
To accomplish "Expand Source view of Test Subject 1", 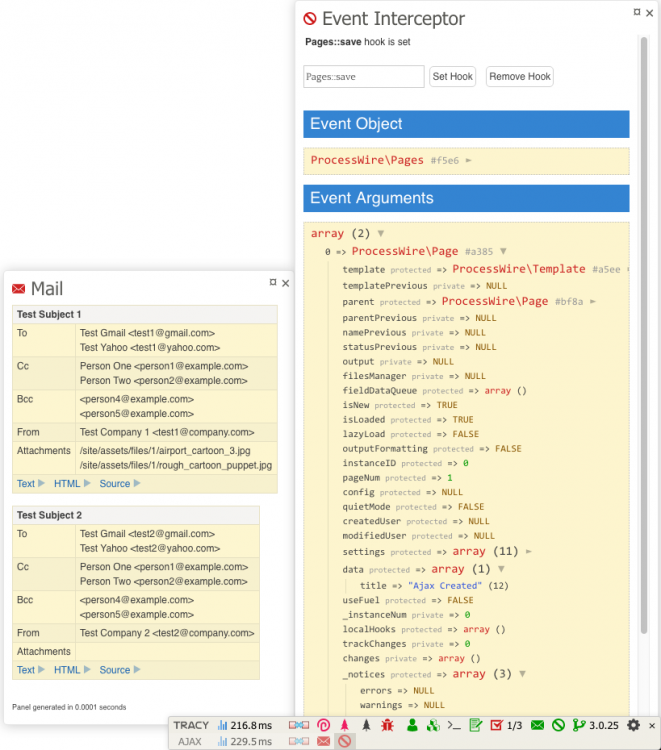I will coord(120,484).
